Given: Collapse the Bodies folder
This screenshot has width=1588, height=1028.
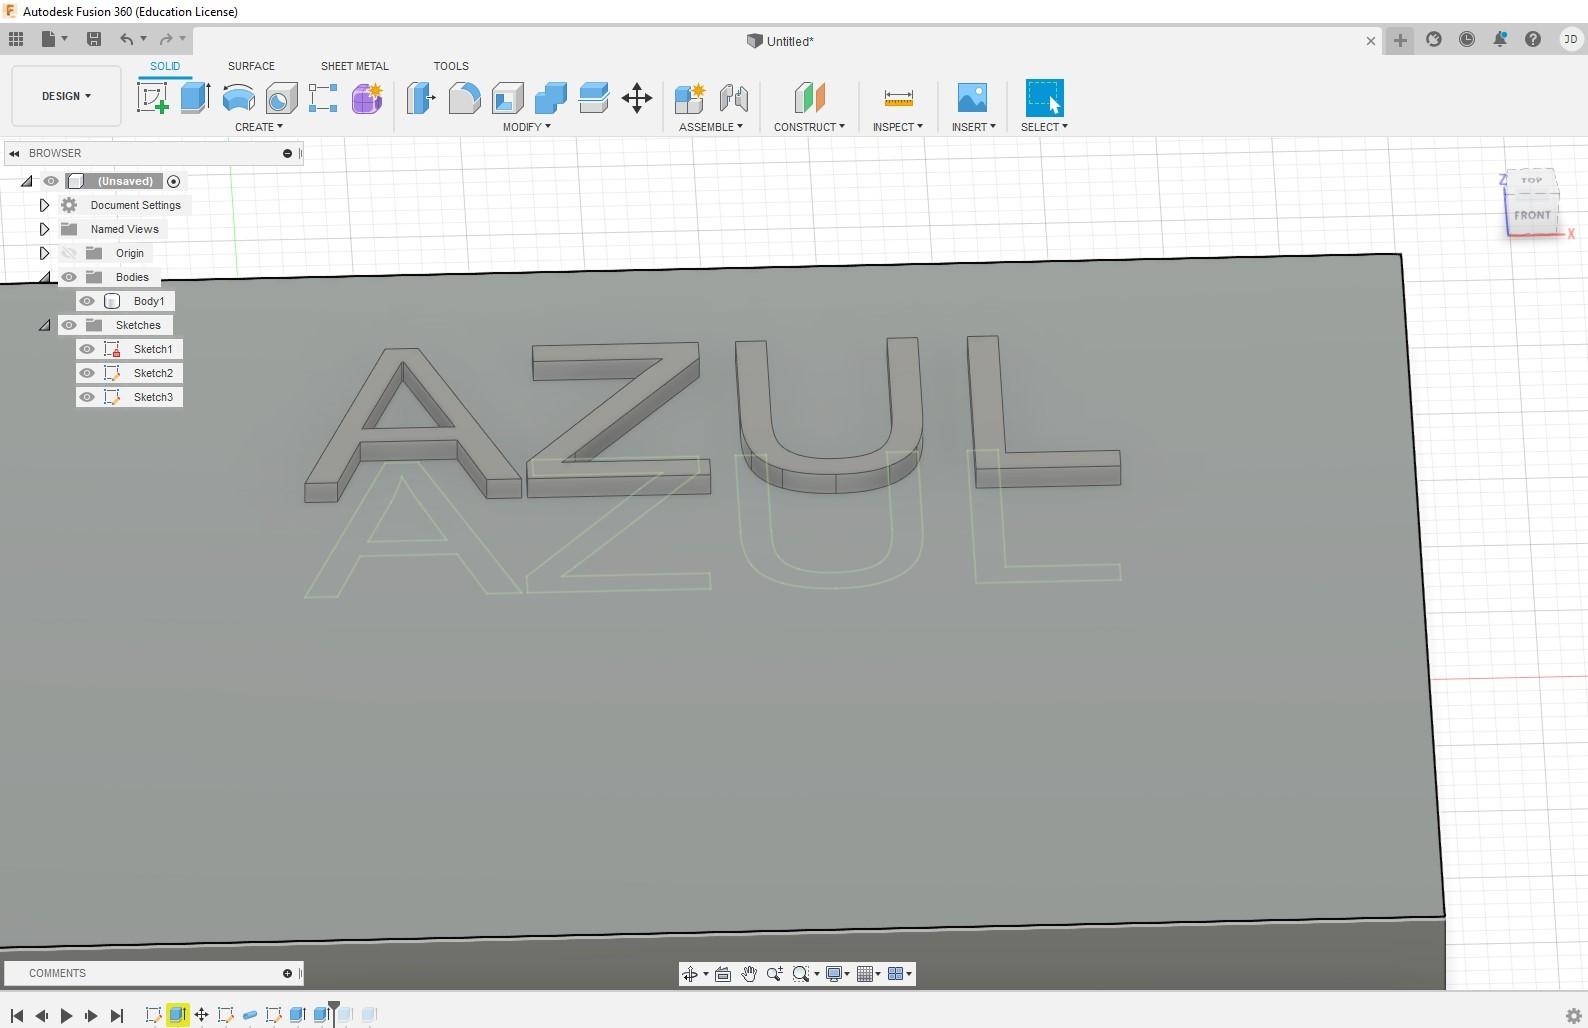Looking at the screenshot, I should 44,277.
